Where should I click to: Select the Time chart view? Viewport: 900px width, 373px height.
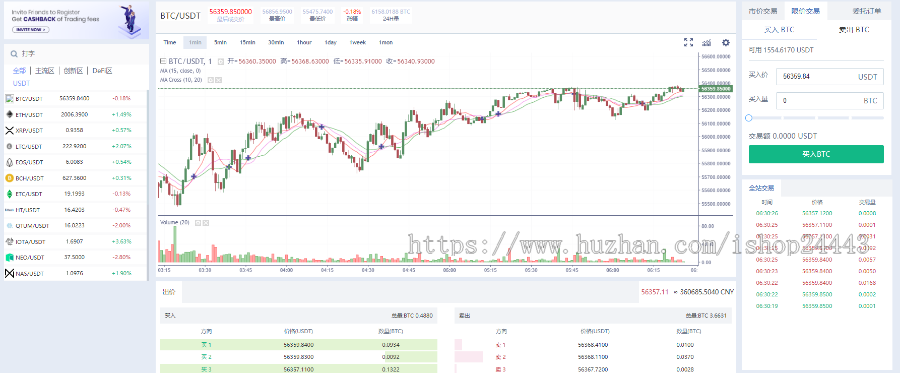pos(169,42)
